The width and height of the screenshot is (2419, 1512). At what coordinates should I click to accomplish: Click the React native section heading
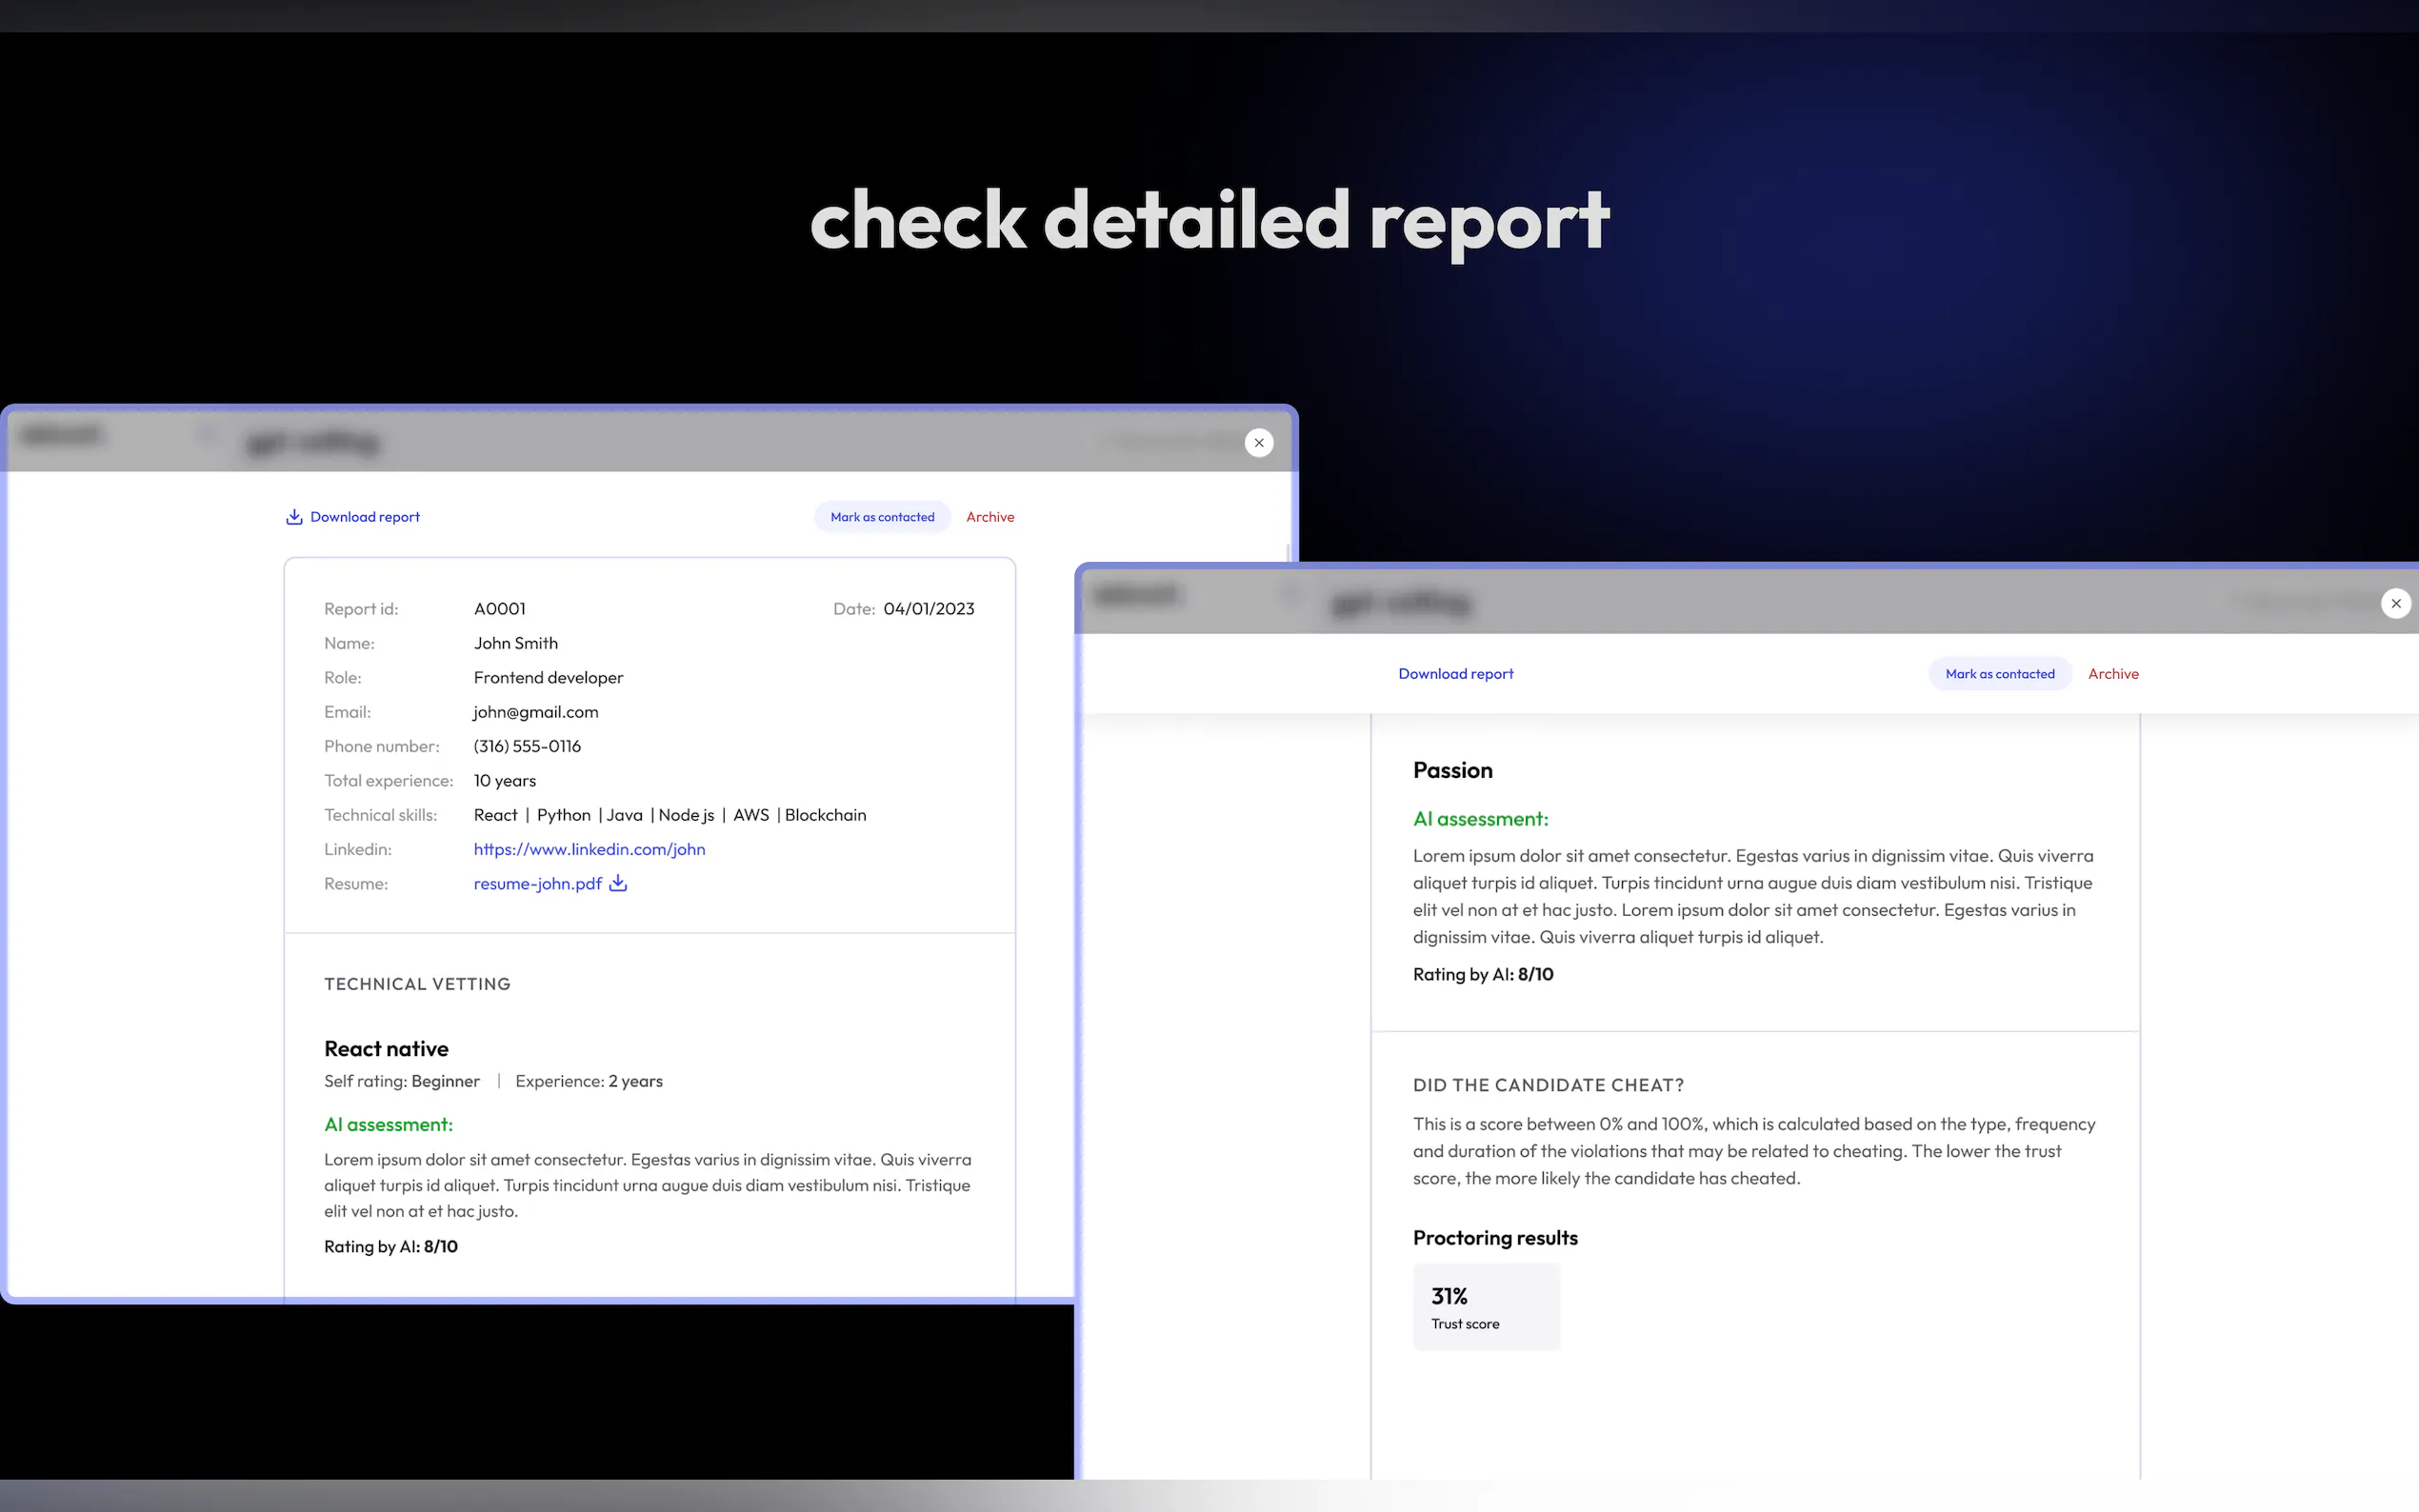pos(386,1049)
